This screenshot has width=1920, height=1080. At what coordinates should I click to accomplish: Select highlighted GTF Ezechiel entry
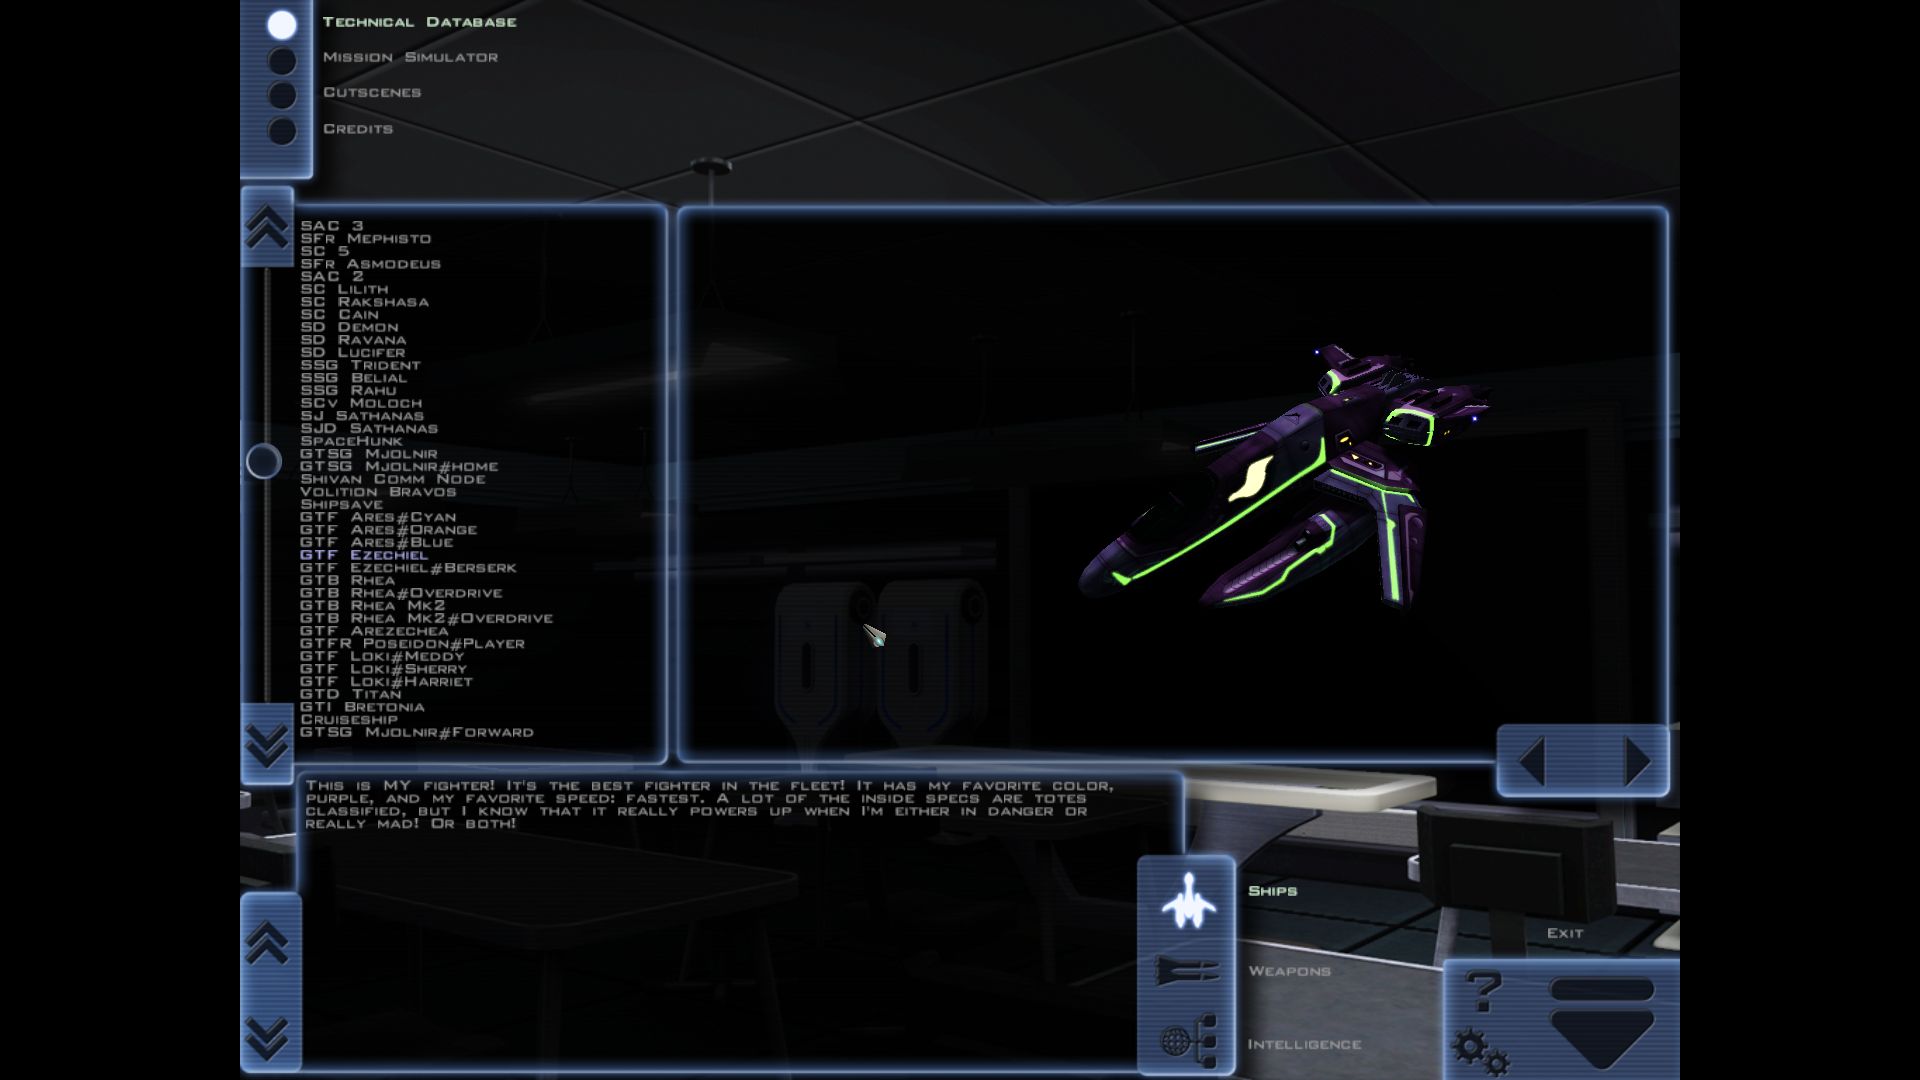[364, 555]
